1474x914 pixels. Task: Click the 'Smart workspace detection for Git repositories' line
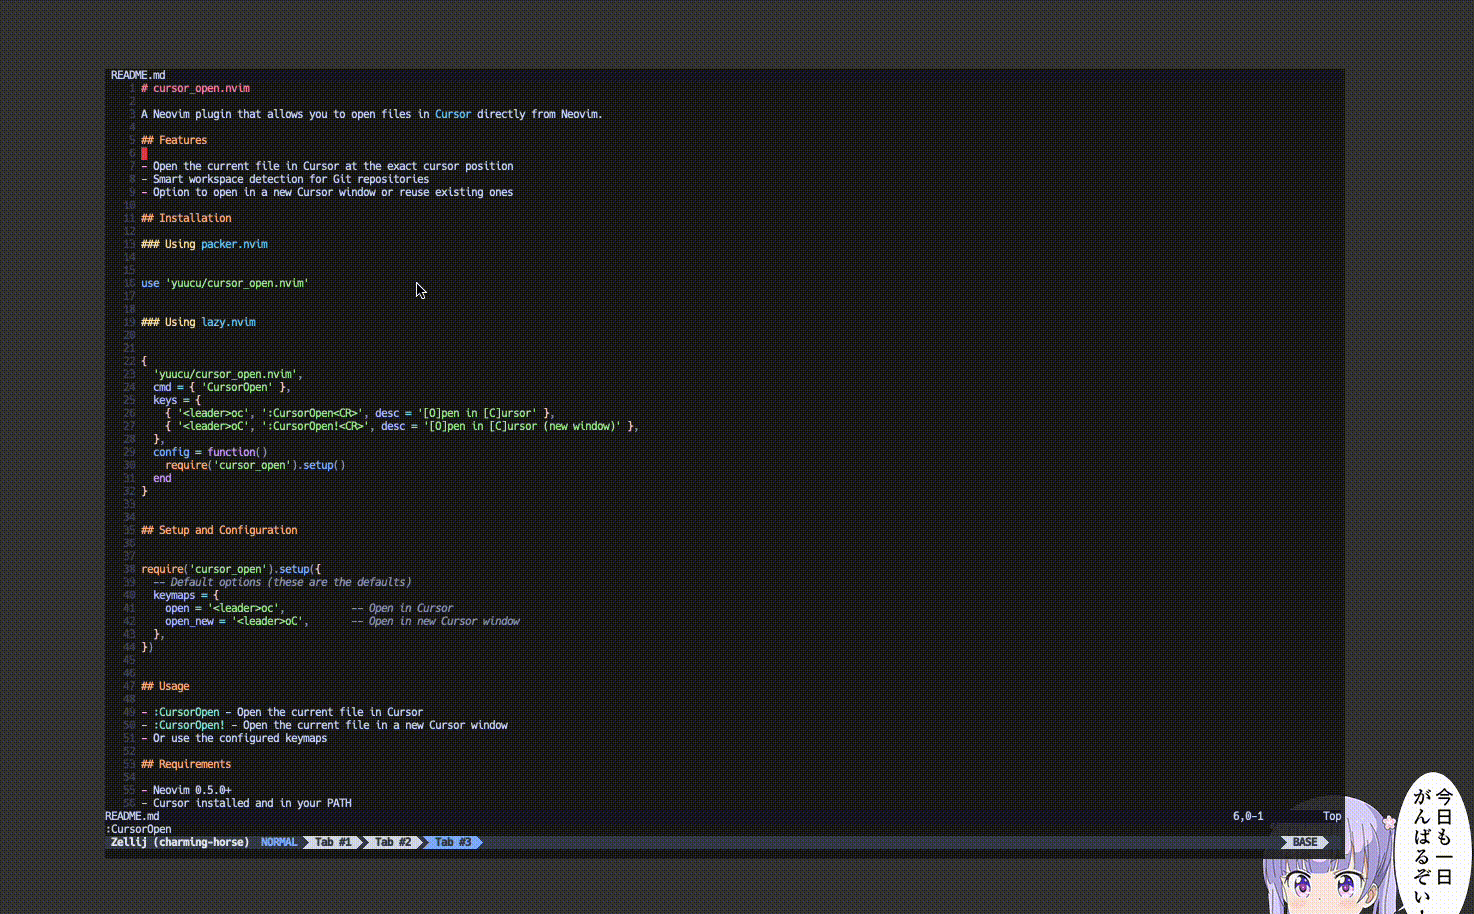coord(285,179)
